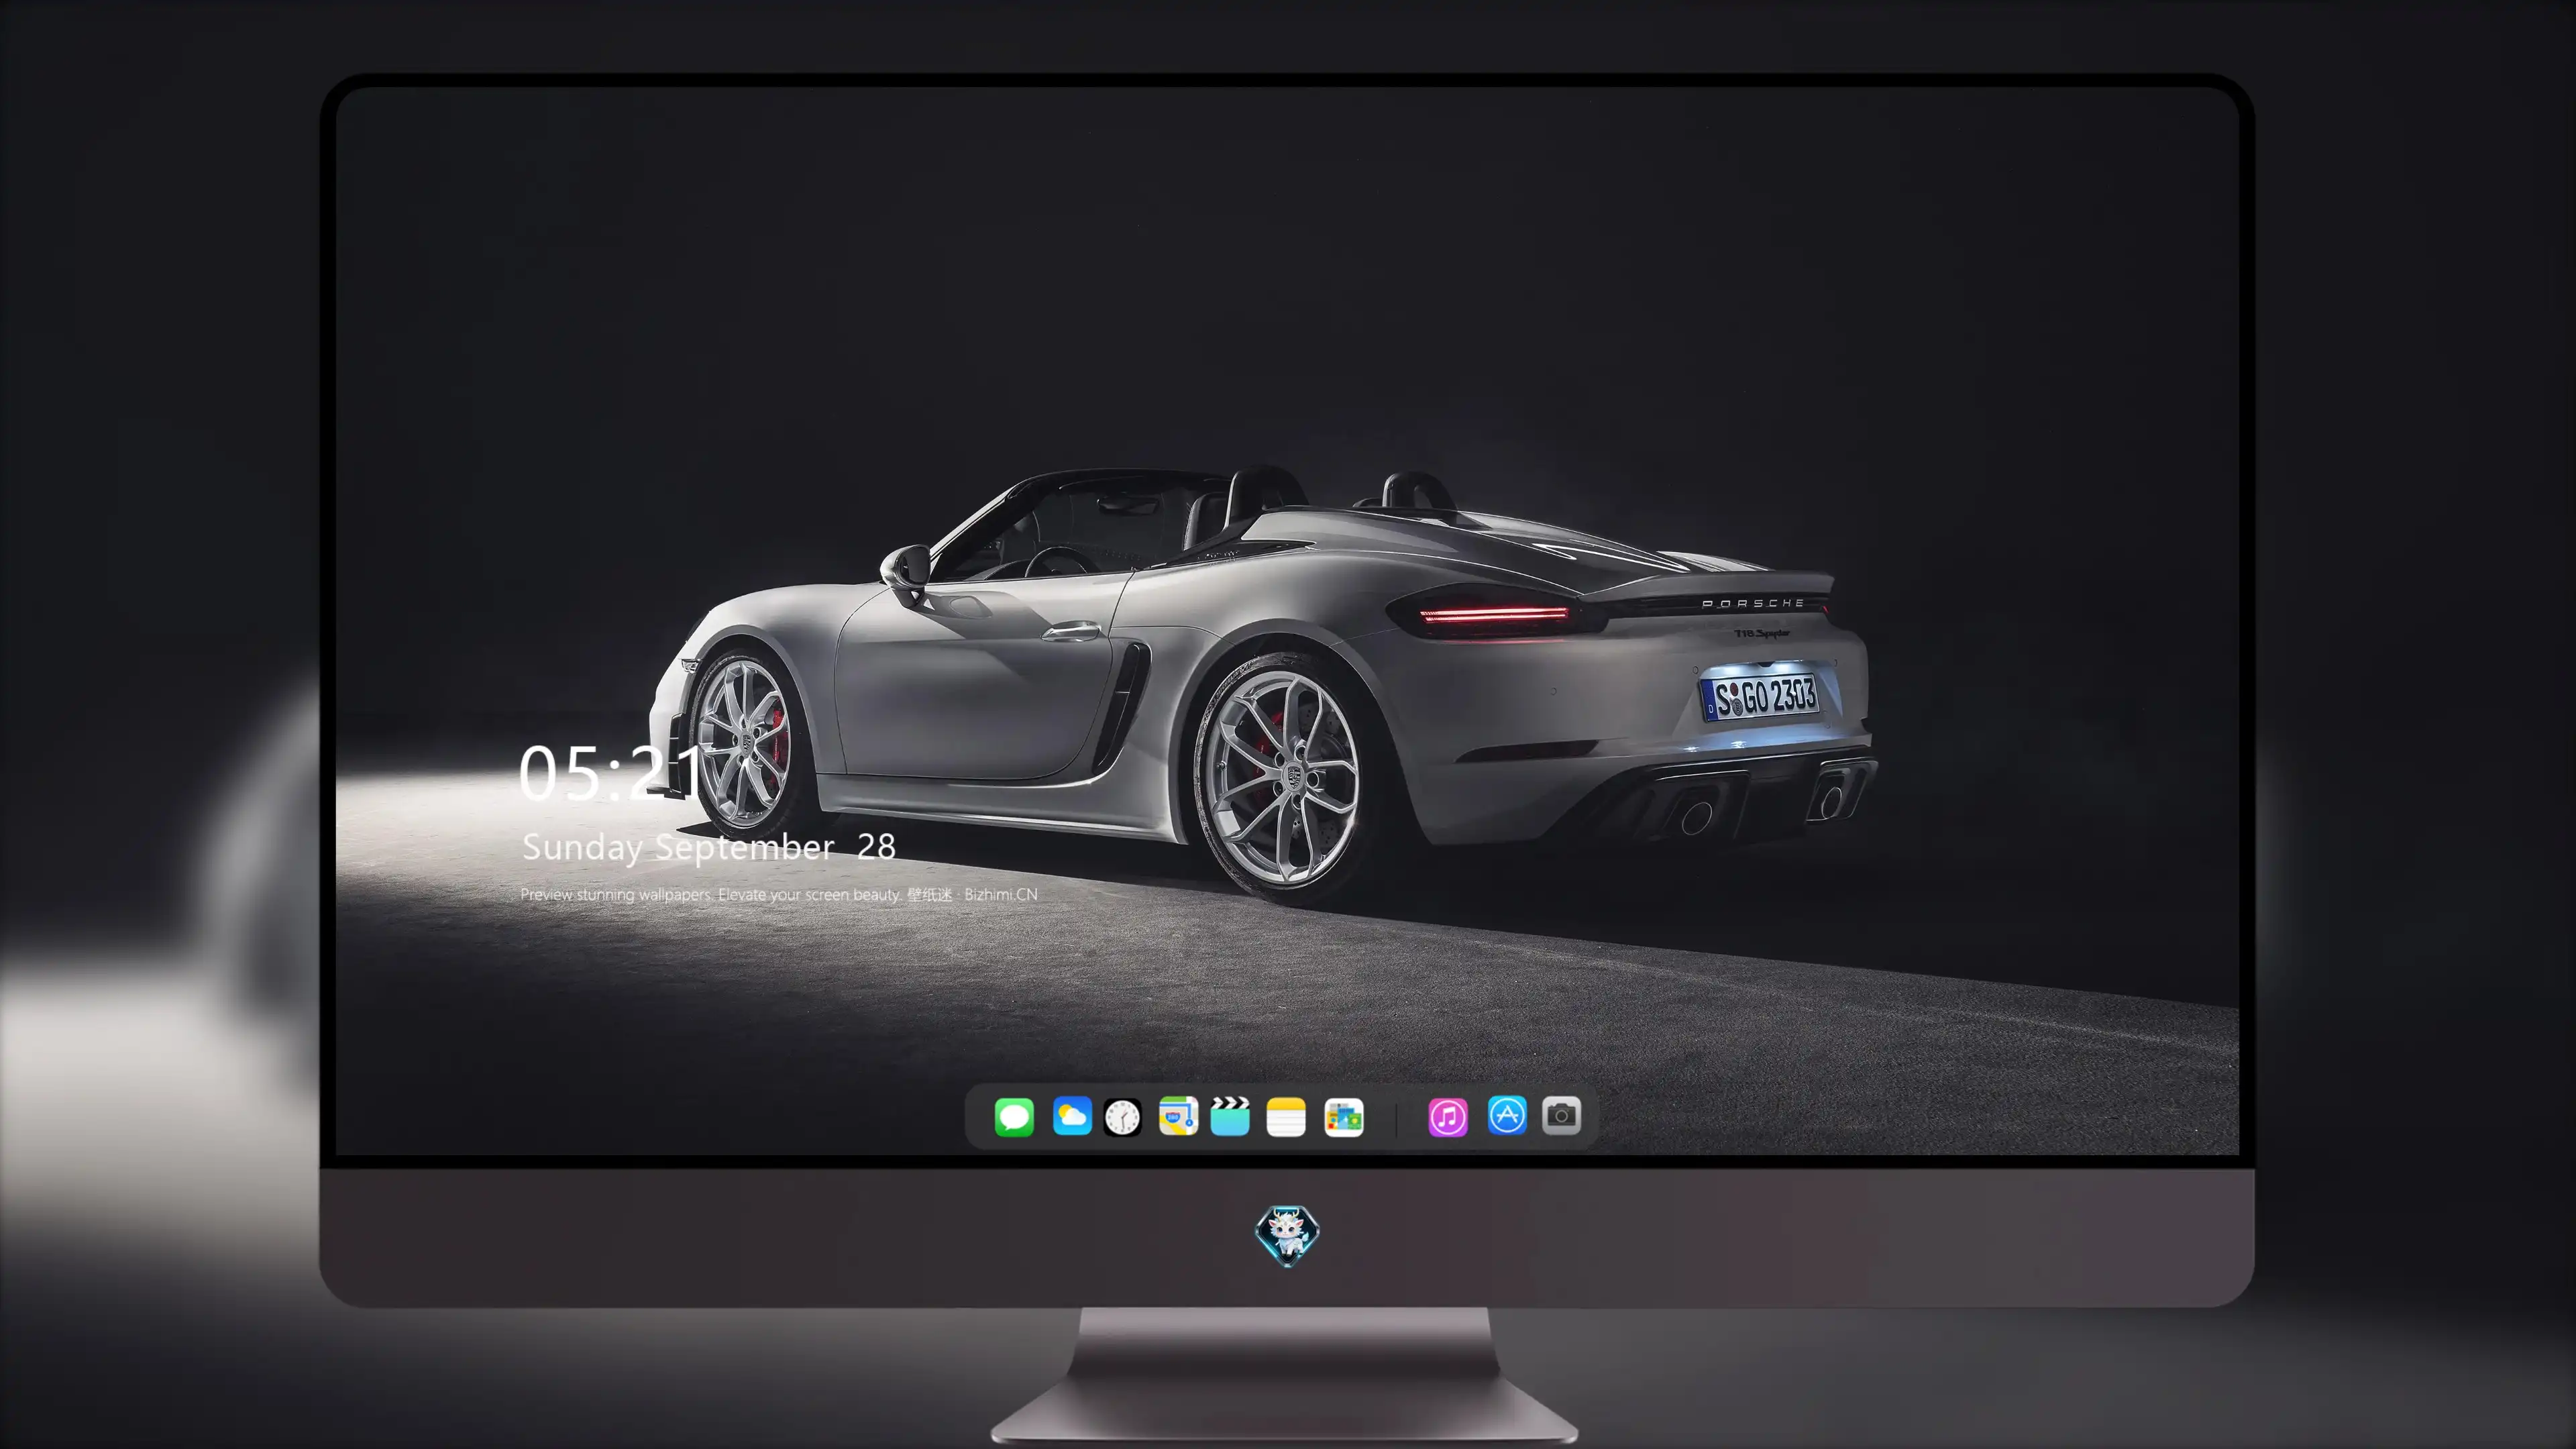The height and width of the screenshot is (1449, 2576).
Task: Open the yellow Notes app
Action: 1286,1117
